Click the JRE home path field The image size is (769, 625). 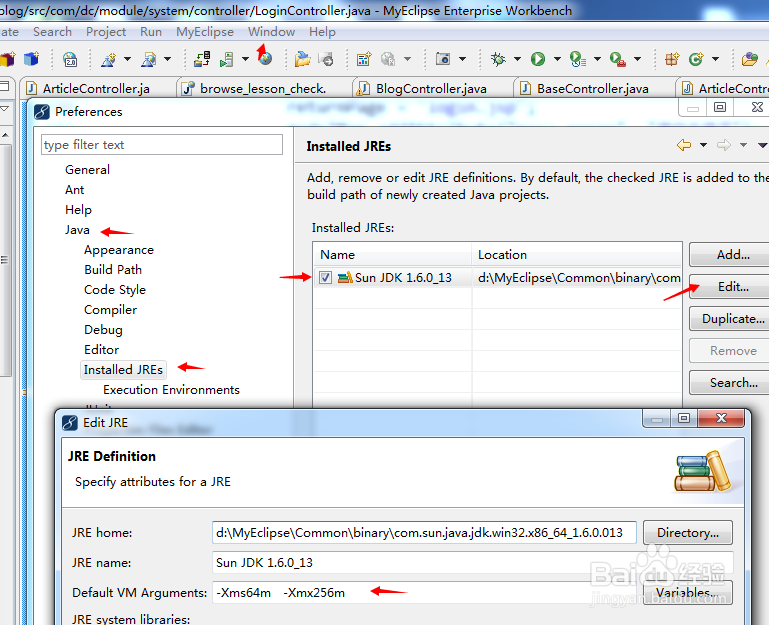tap(424, 533)
